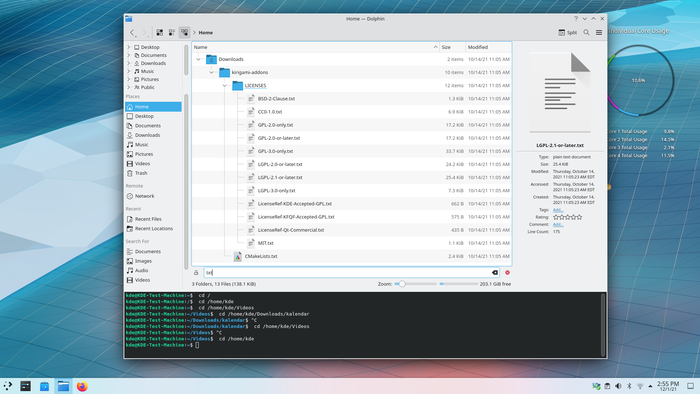
Task: Launch Firefox from the taskbar
Action: coord(82,386)
